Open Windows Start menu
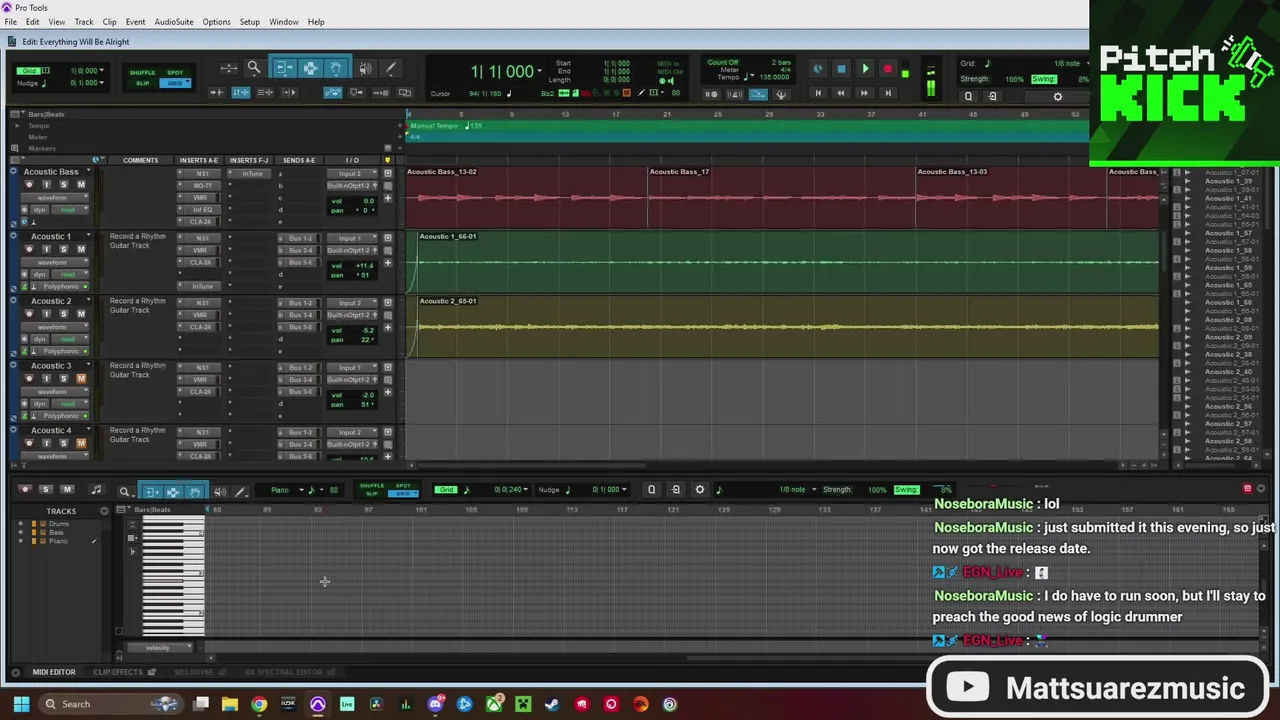 point(21,704)
